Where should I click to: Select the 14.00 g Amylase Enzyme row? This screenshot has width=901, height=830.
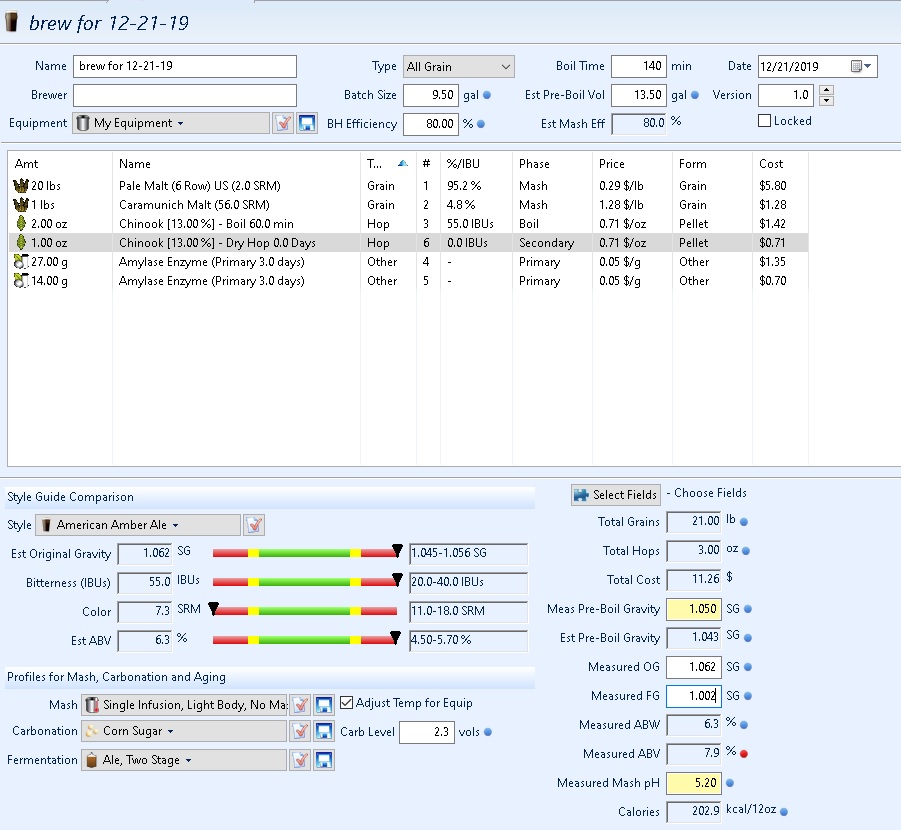coord(408,280)
